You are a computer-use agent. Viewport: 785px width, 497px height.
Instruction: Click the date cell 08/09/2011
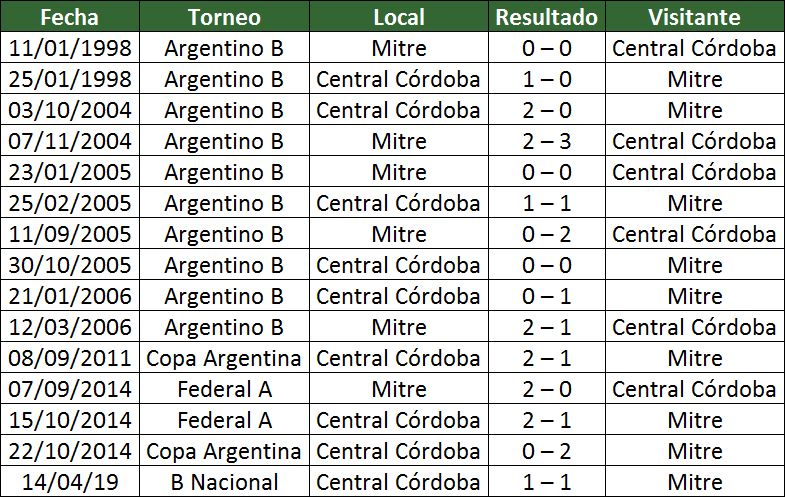tap(69, 358)
